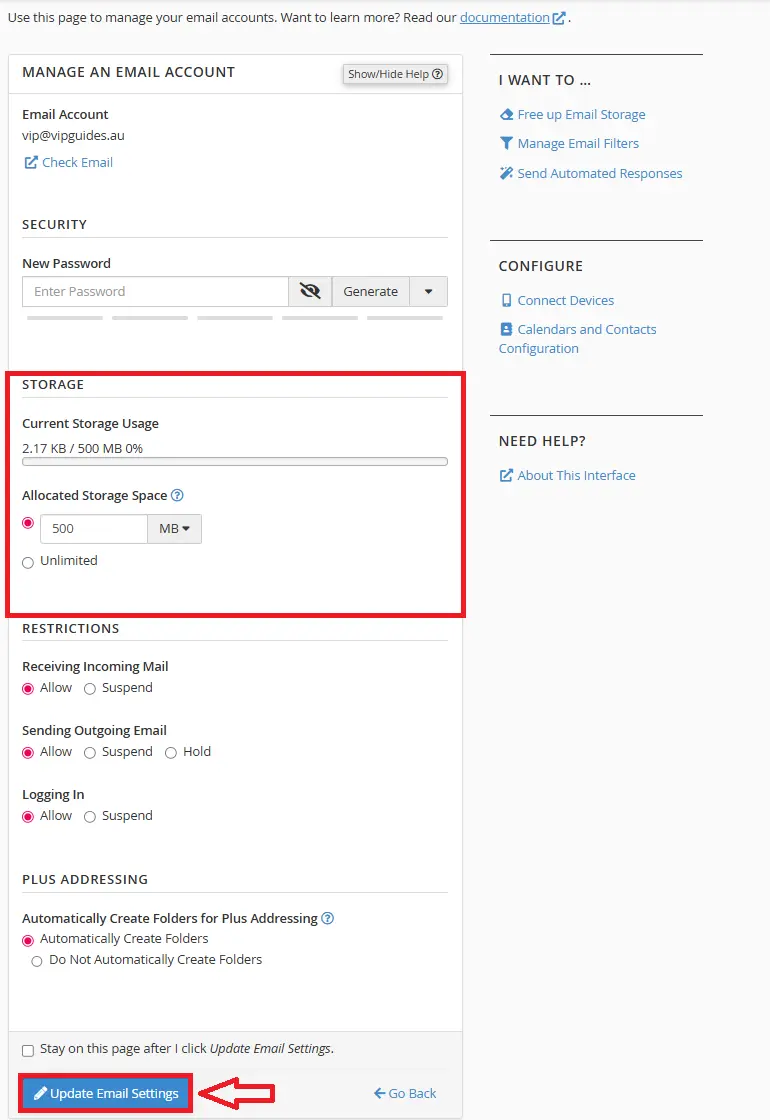Open Check Email link
Screen dimensions: 770x1120
click(x=77, y=162)
